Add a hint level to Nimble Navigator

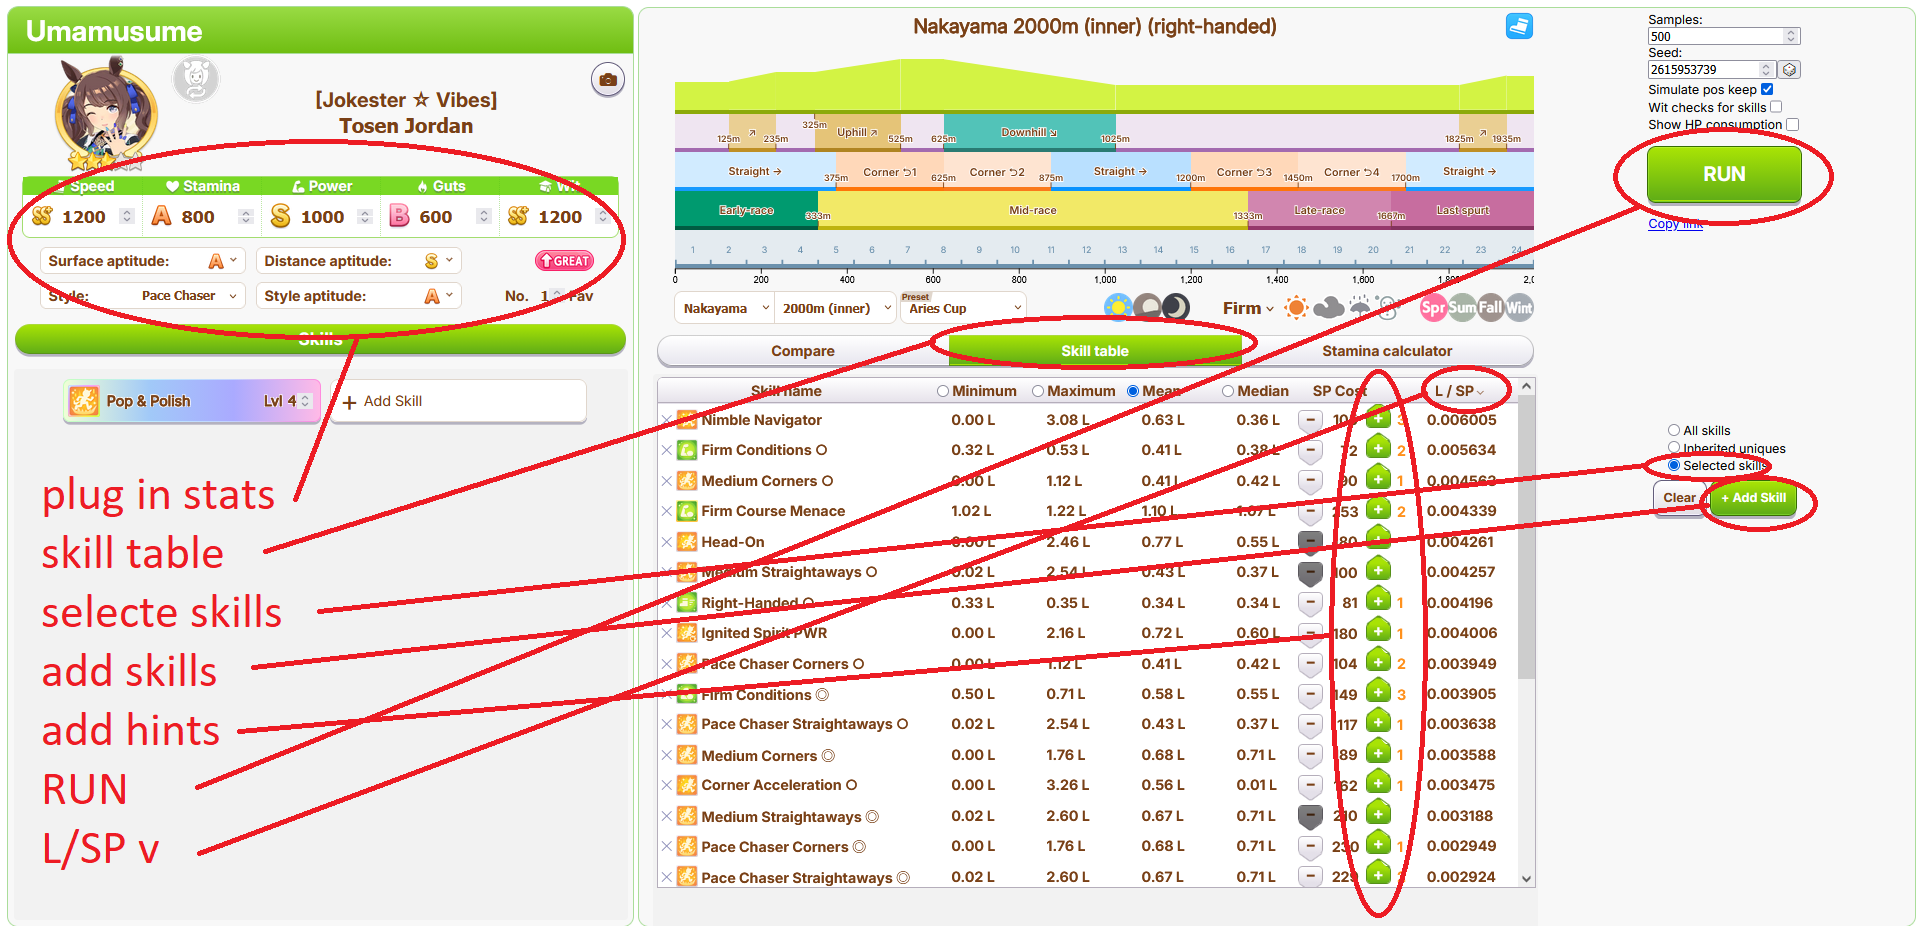1378,419
